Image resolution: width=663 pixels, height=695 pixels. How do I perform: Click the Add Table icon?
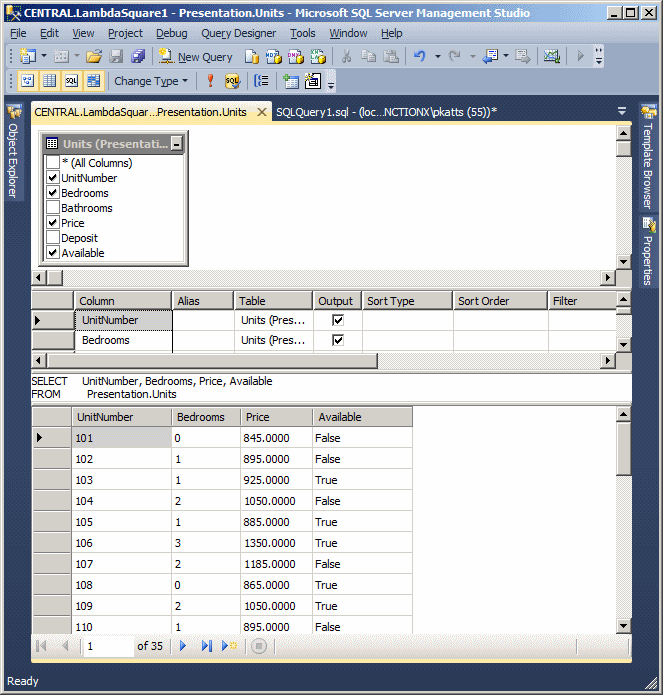(x=291, y=81)
